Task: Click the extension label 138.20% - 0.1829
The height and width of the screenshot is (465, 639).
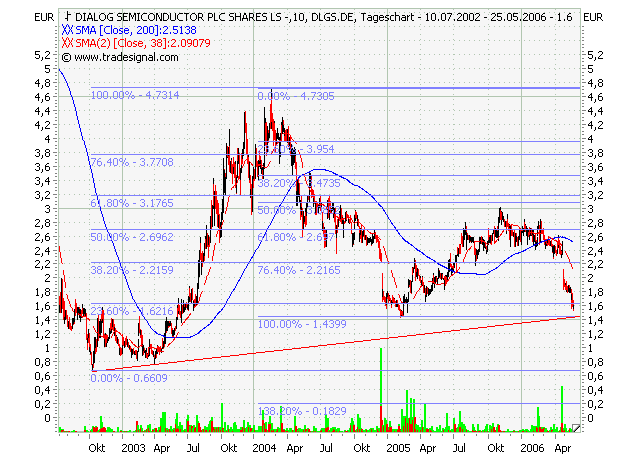Action: pos(302,411)
